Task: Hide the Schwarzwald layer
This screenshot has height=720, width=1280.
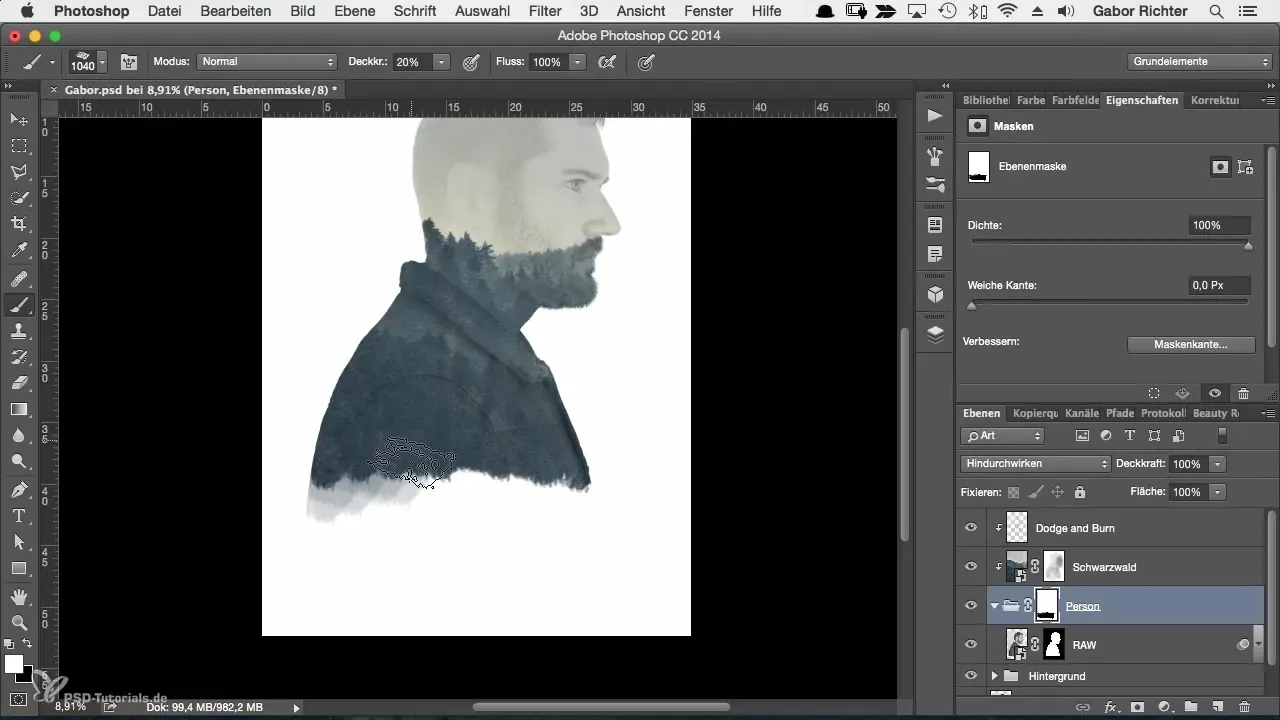Action: 970,567
